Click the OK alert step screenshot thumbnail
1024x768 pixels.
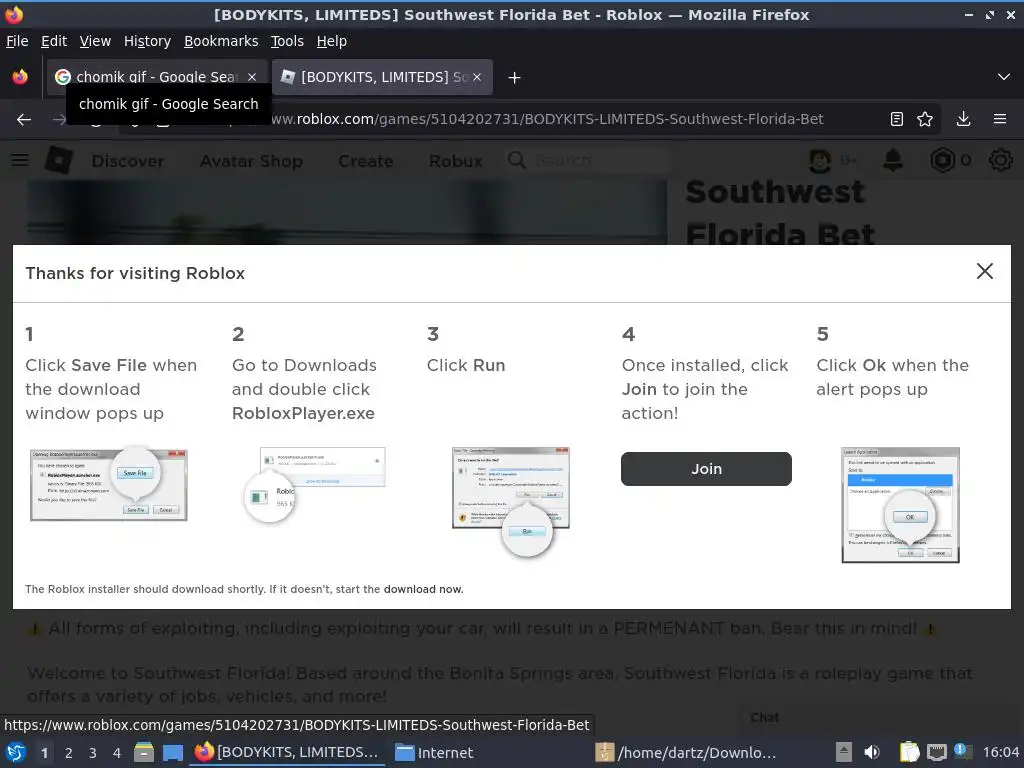pyautogui.click(x=901, y=505)
